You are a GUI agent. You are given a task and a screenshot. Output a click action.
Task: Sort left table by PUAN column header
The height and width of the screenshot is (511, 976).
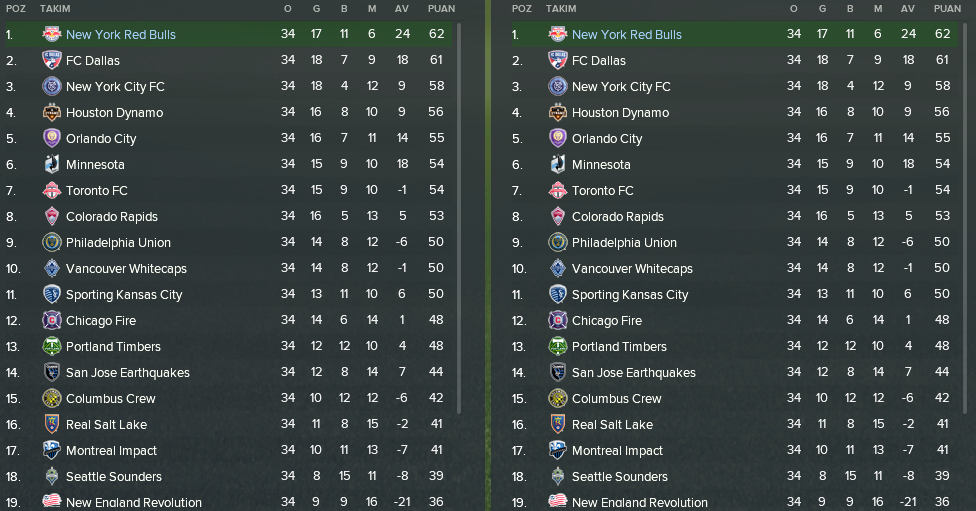(441, 9)
